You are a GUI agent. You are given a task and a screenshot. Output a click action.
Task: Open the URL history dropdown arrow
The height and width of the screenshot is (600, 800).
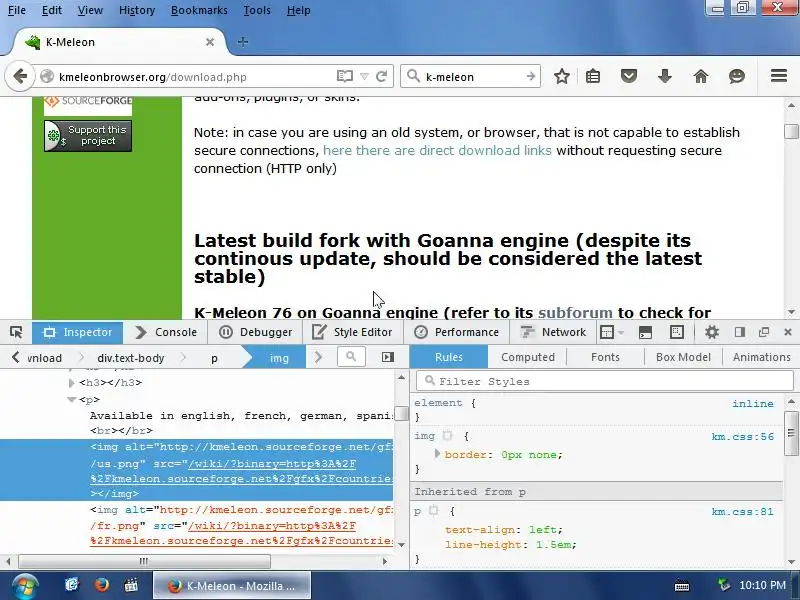tap(364, 77)
